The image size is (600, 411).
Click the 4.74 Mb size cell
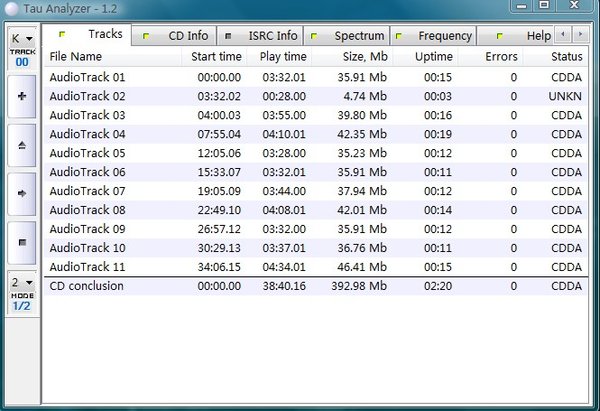coord(365,96)
